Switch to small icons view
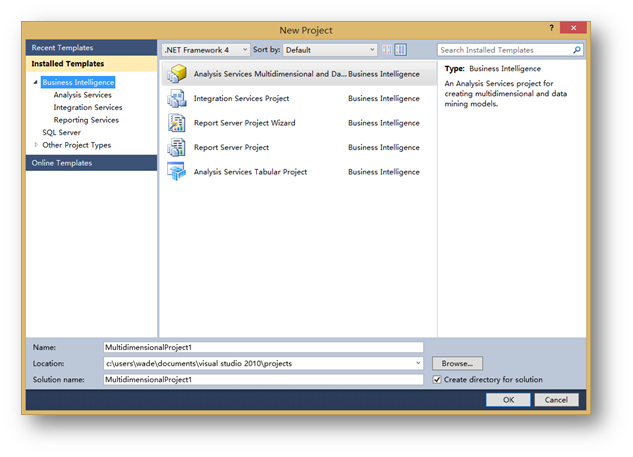 (387, 50)
